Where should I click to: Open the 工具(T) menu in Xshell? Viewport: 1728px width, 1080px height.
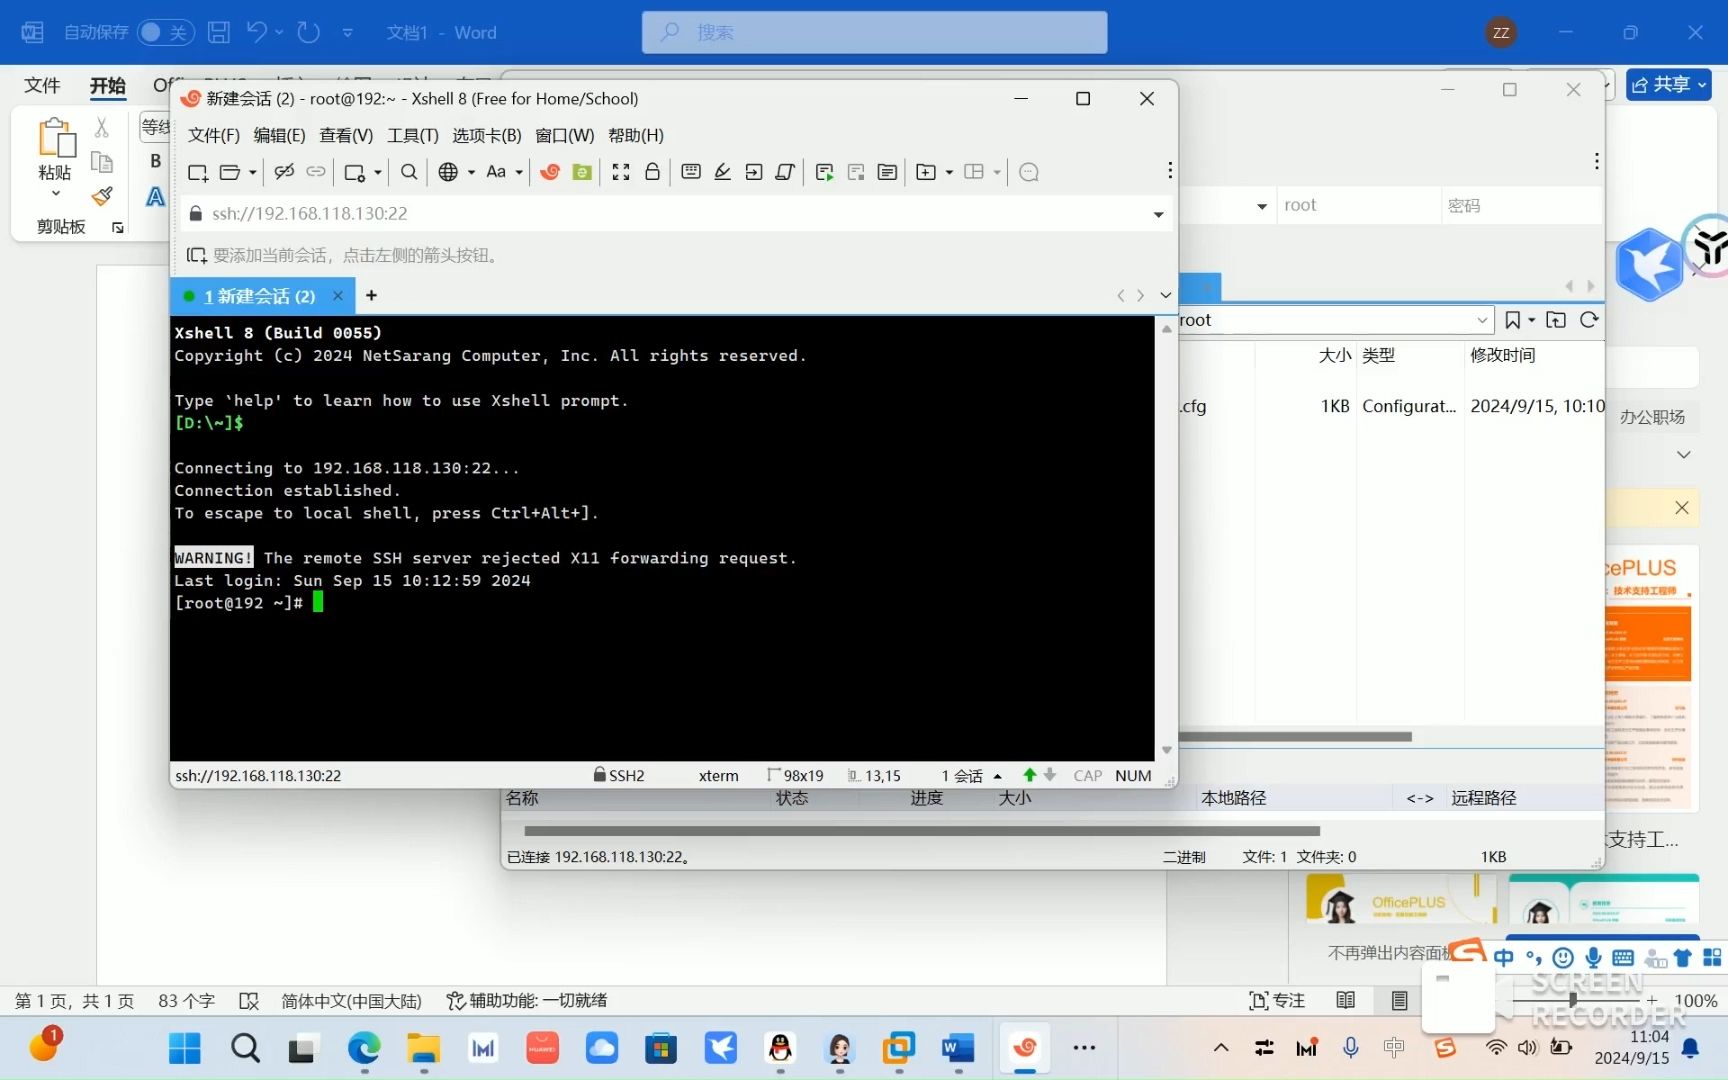coord(412,135)
